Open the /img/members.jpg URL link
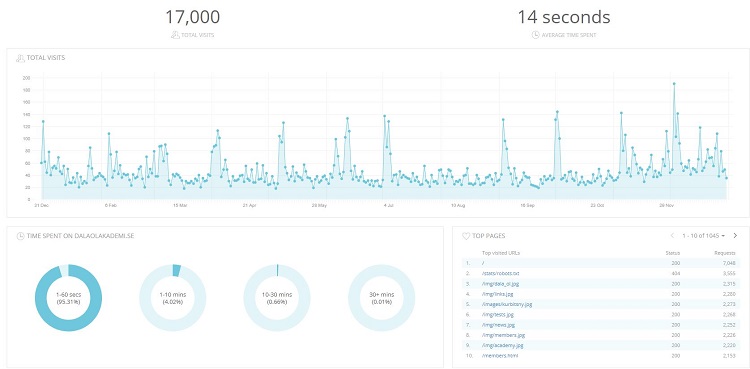This screenshot has height=369, width=750. pyautogui.click(x=503, y=335)
